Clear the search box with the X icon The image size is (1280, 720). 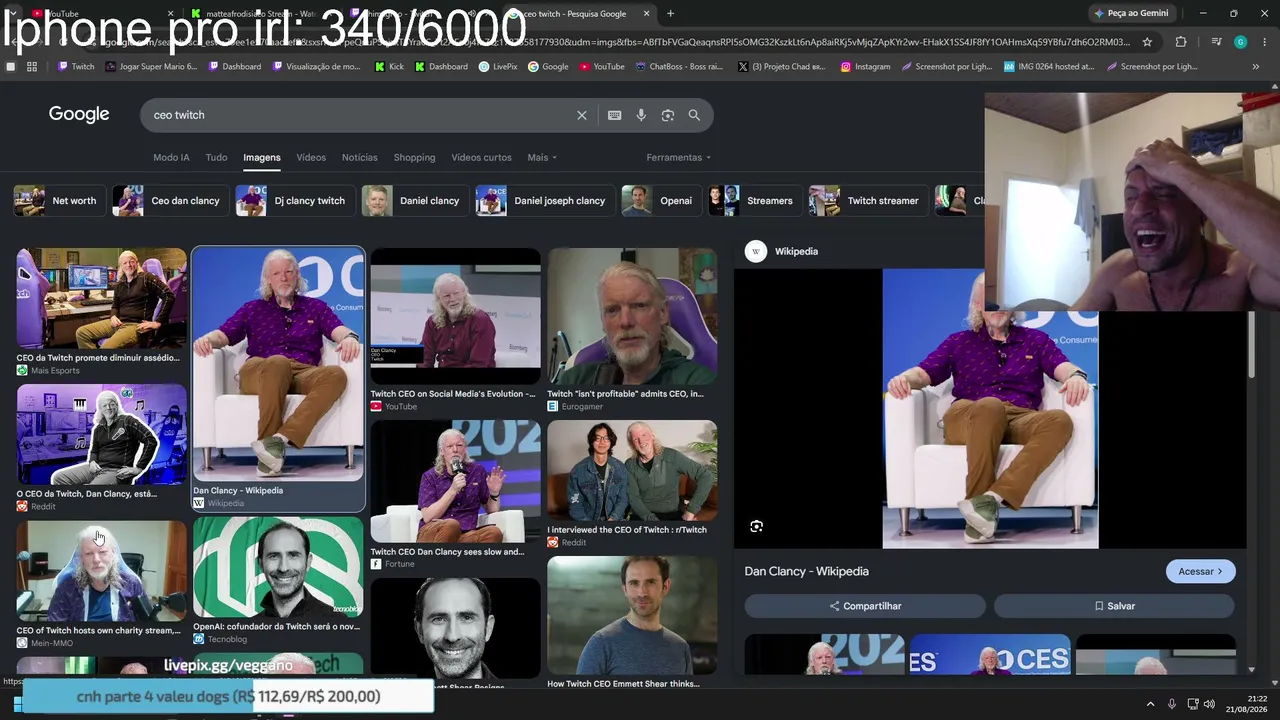tap(582, 115)
